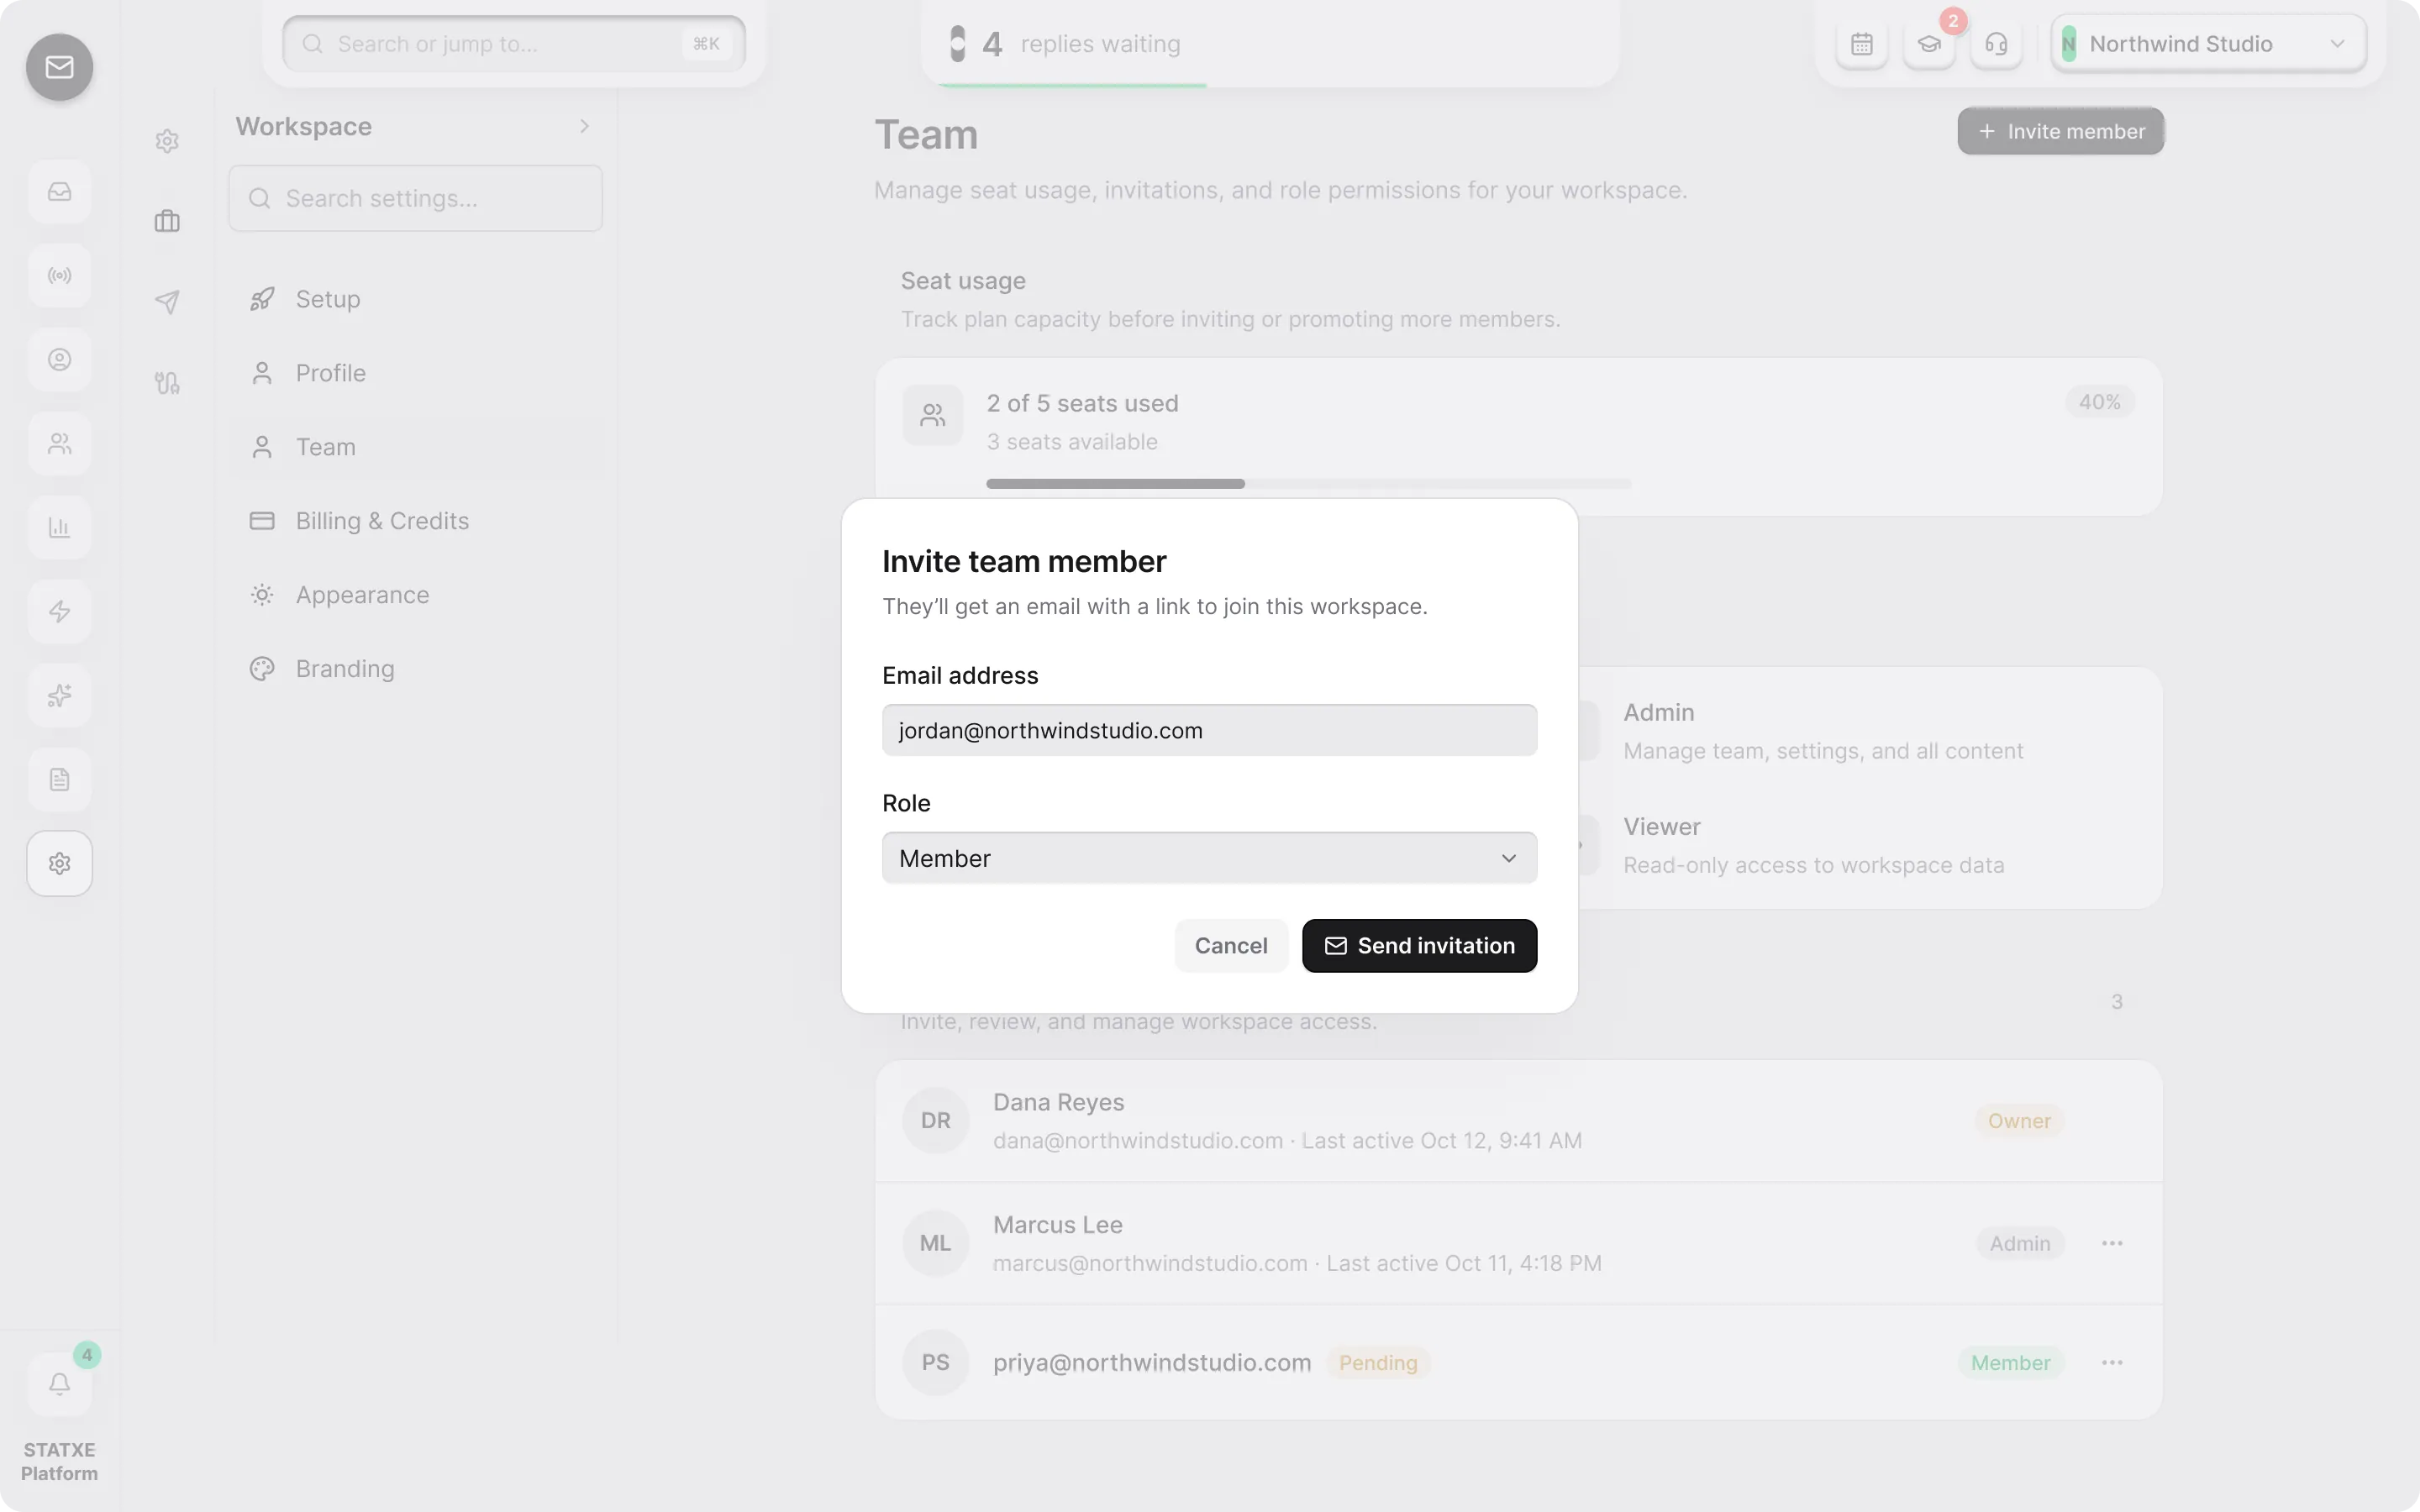Click the Pending badge next to priya

coord(1378,1363)
